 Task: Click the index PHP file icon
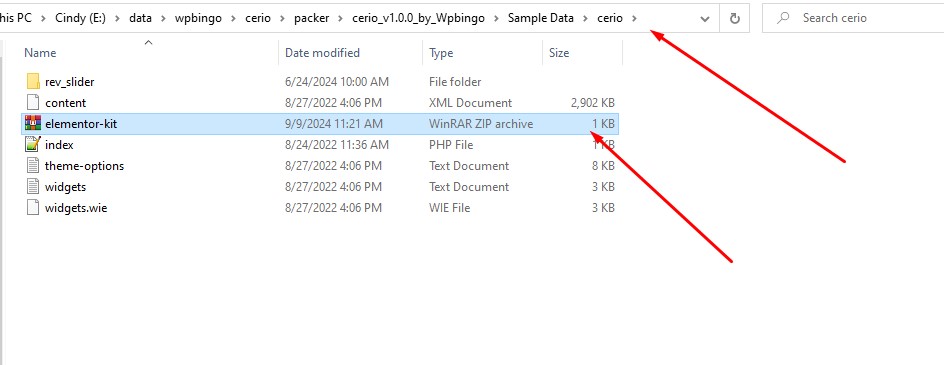pos(33,145)
